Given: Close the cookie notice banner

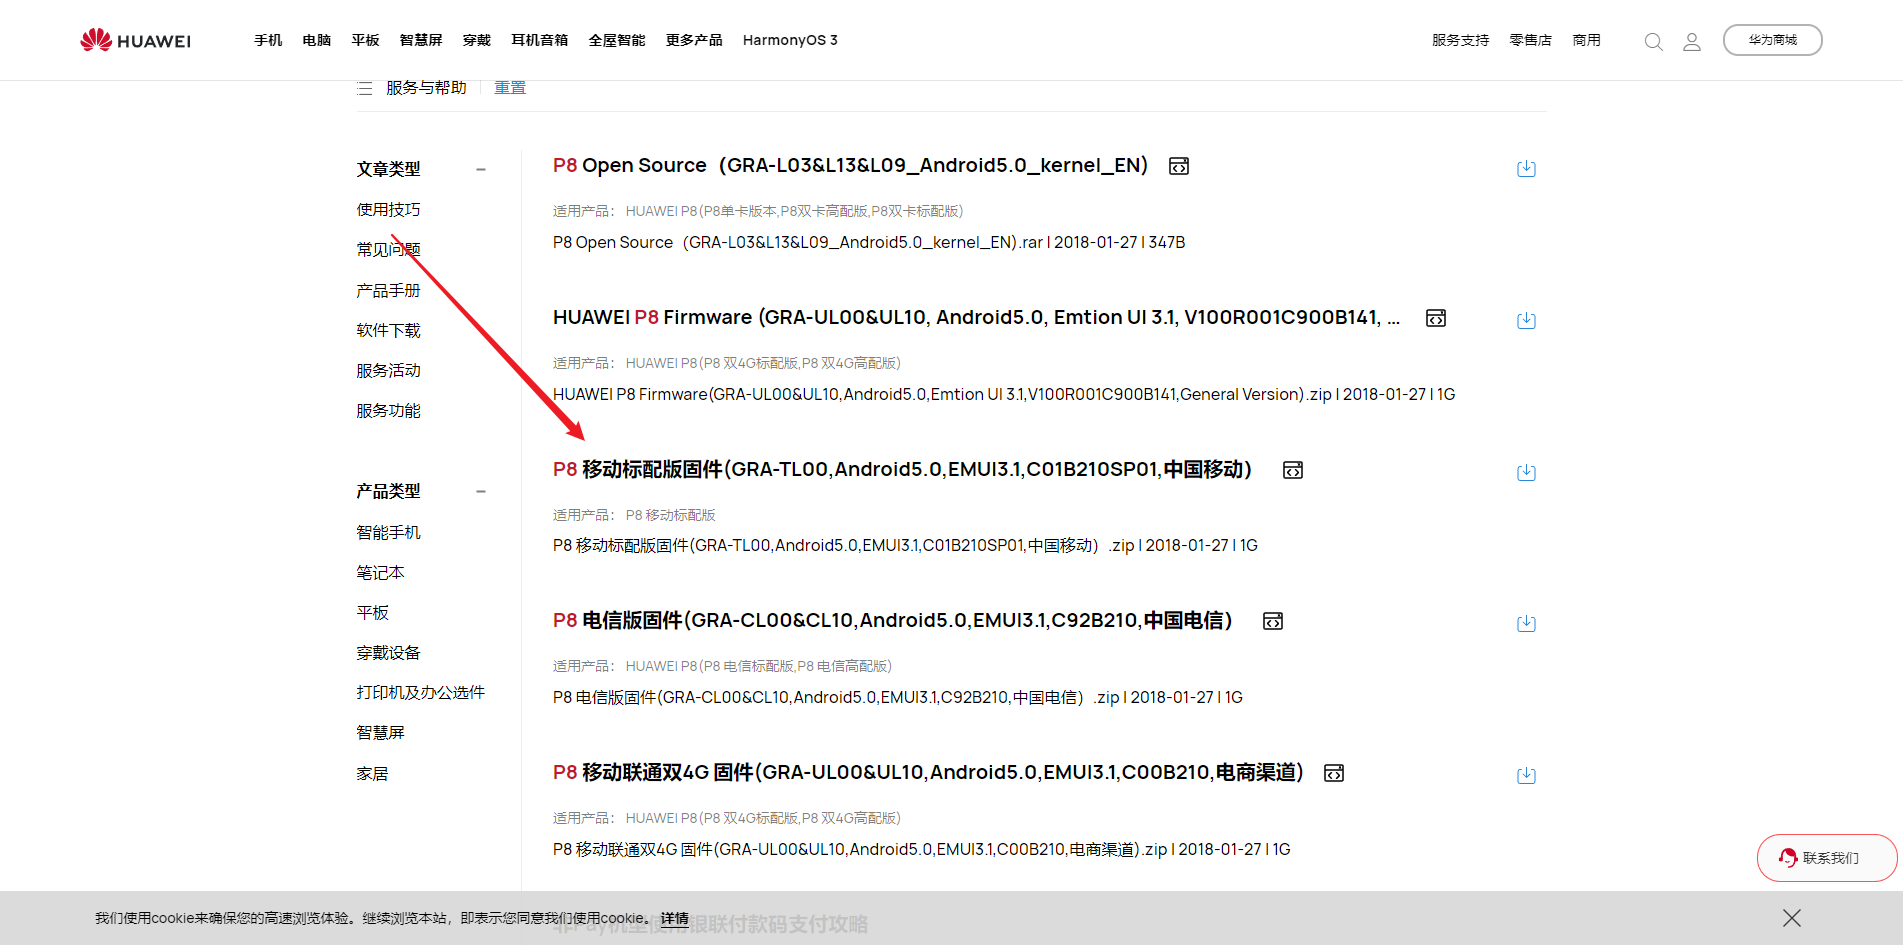Looking at the screenshot, I should [1792, 918].
